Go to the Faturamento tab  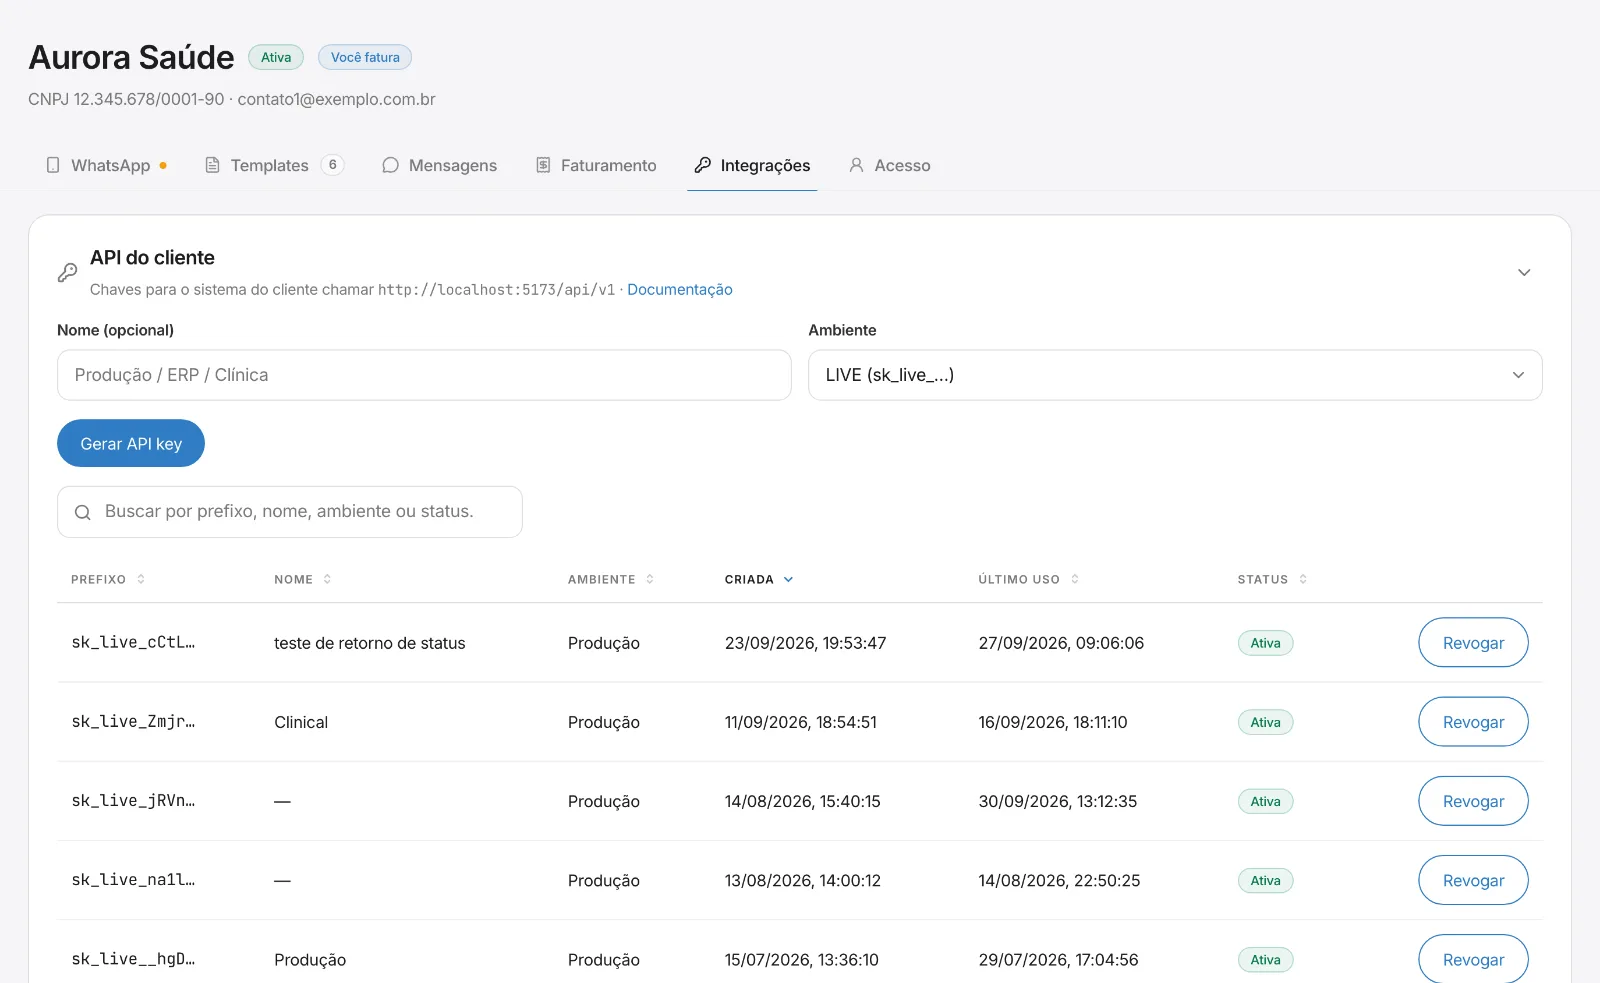[596, 165]
